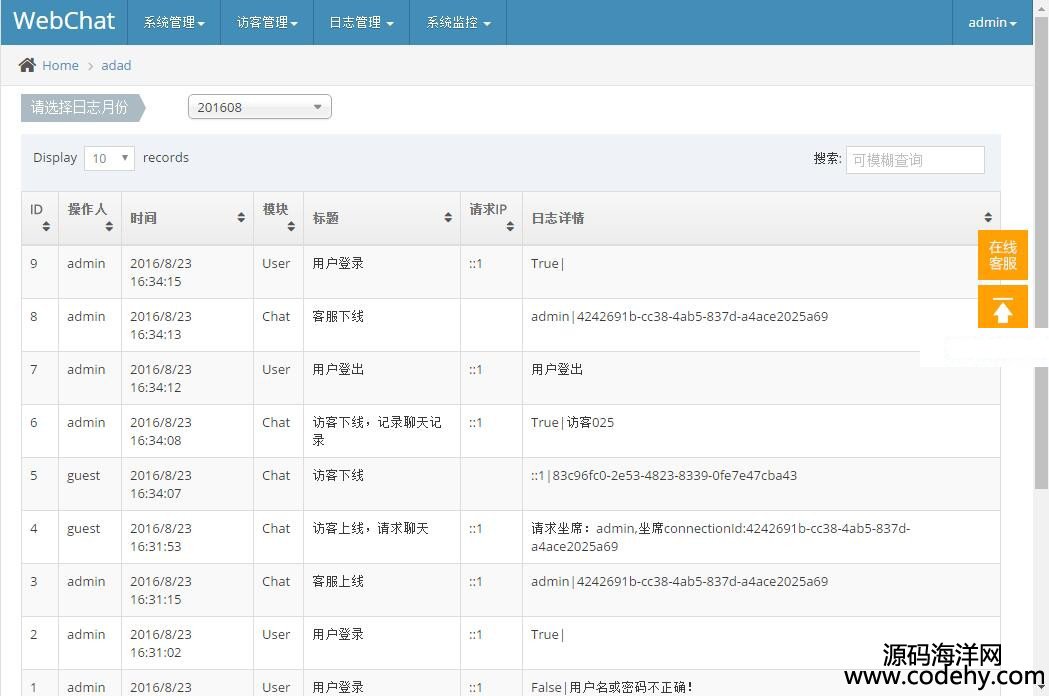
Task: Open the 访客管理 menu
Action: pyautogui.click(x=267, y=22)
